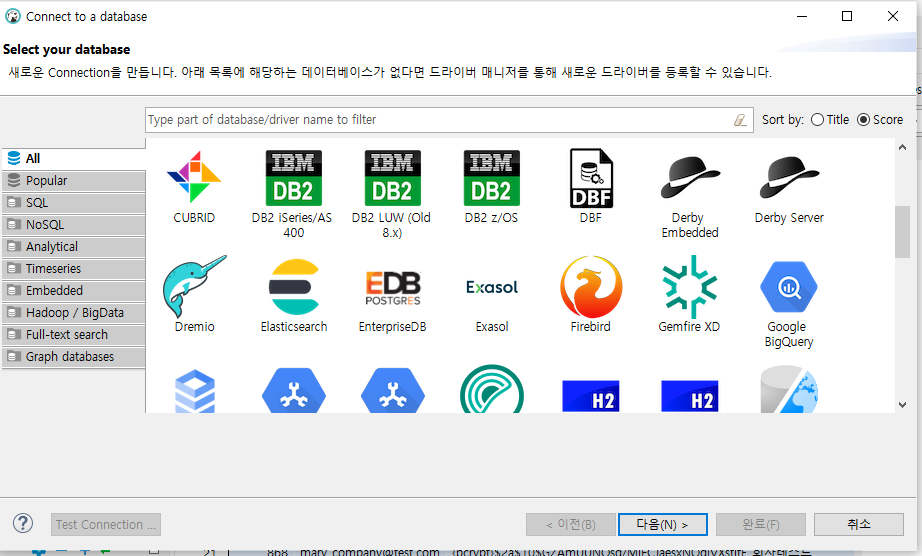The width and height of the screenshot is (922, 556).
Task: Show Embedded databases
Action: point(74,291)
